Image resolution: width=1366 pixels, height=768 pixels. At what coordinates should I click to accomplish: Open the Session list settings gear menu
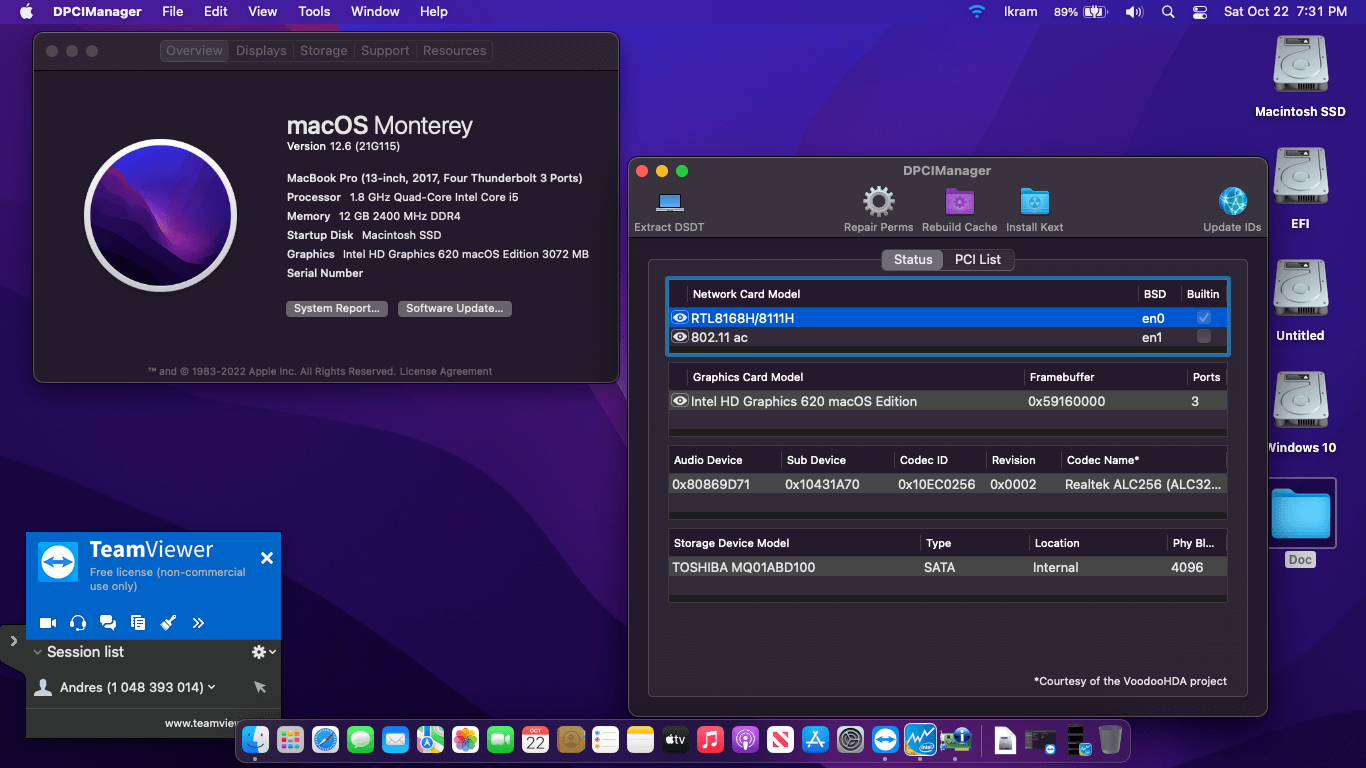257,651
